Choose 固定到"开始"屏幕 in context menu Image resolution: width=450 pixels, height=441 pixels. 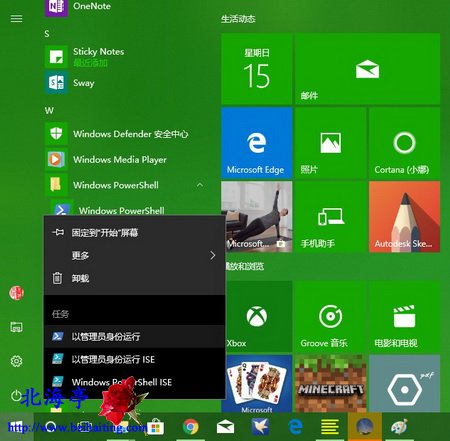[x=135, y=232]
